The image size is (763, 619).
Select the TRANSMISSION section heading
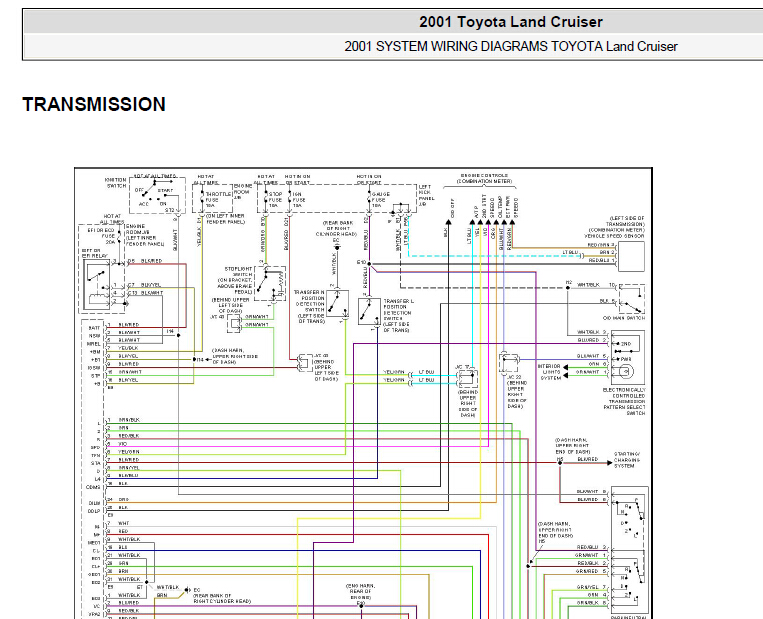(x=94, y=104)
